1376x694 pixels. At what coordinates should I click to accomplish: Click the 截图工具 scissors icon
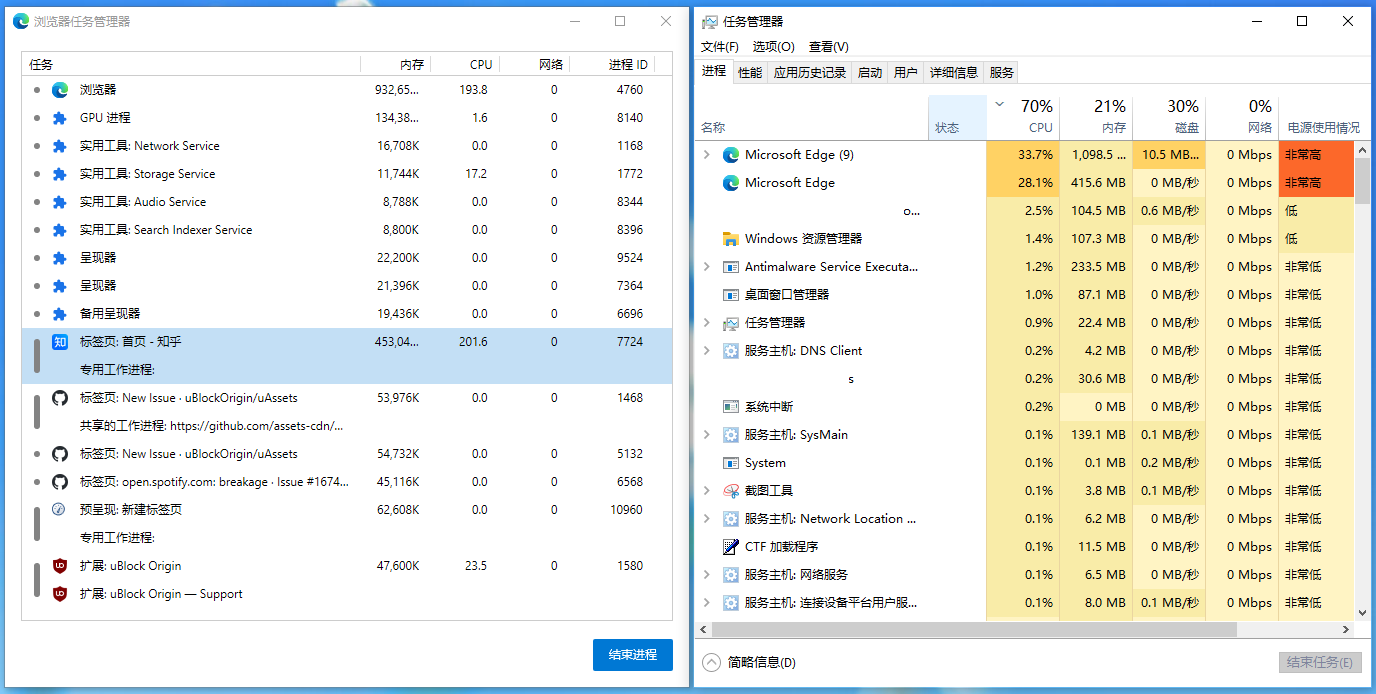729,490
